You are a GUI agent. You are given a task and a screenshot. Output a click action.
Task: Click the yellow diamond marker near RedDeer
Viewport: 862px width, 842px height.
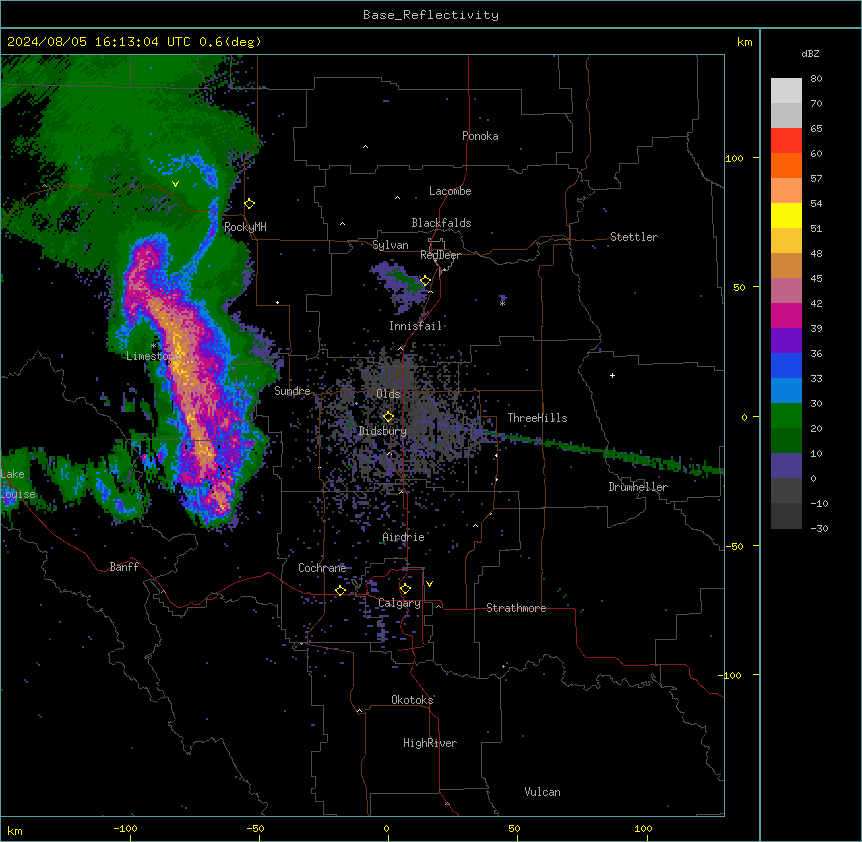click(425, 281)
